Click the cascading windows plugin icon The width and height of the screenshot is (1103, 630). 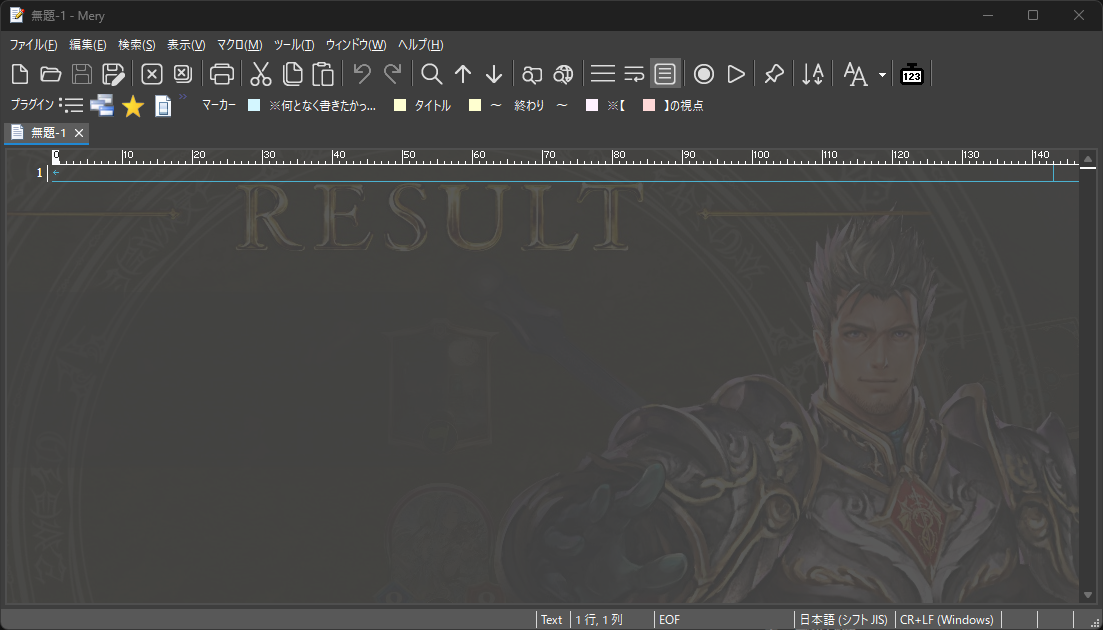tap(102, 105)
